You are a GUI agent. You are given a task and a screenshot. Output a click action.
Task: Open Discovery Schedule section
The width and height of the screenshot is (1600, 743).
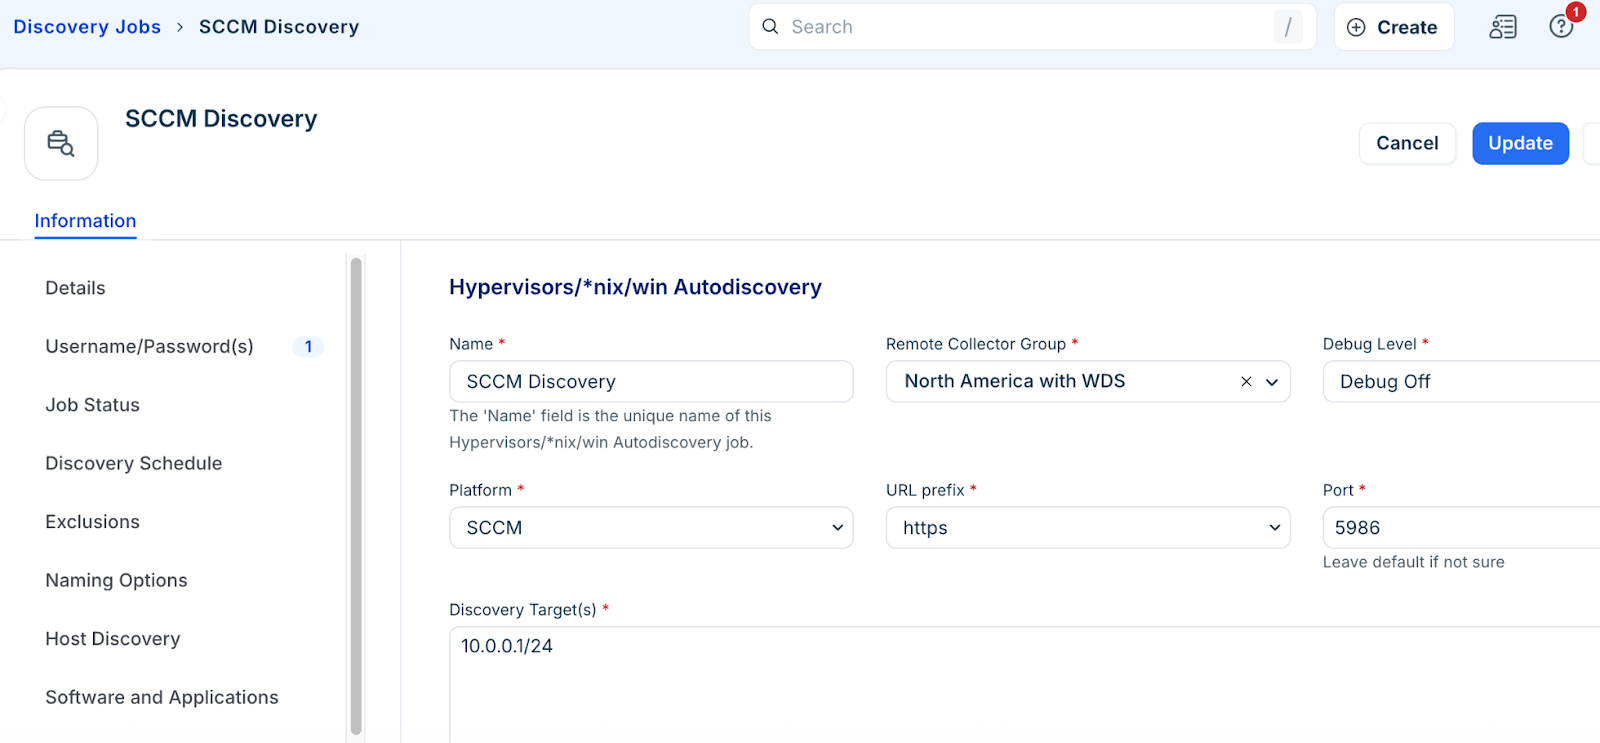(x=133, y=463)
